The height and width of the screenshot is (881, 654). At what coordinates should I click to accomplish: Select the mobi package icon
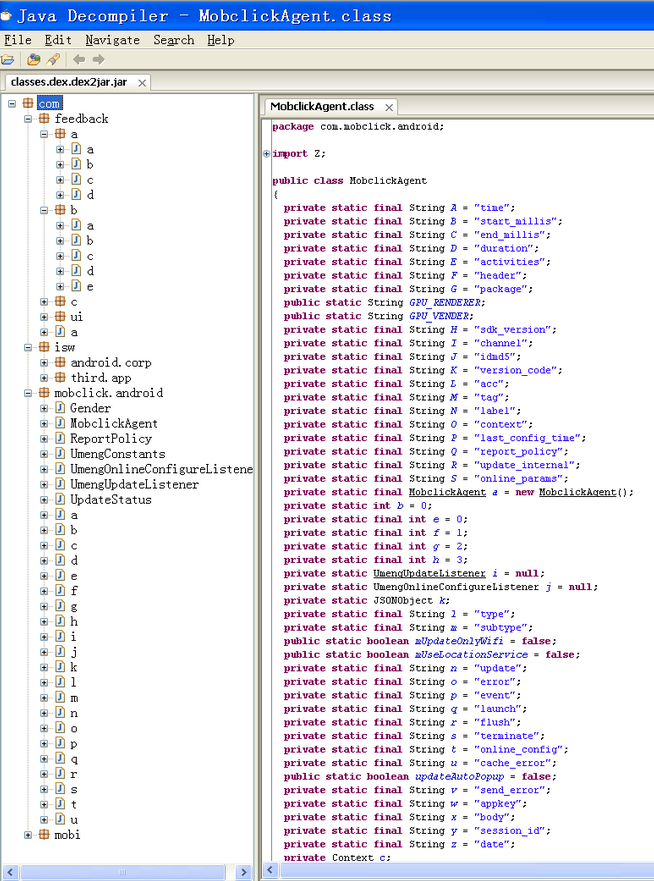pyautogui.click(x=44, y=835)
